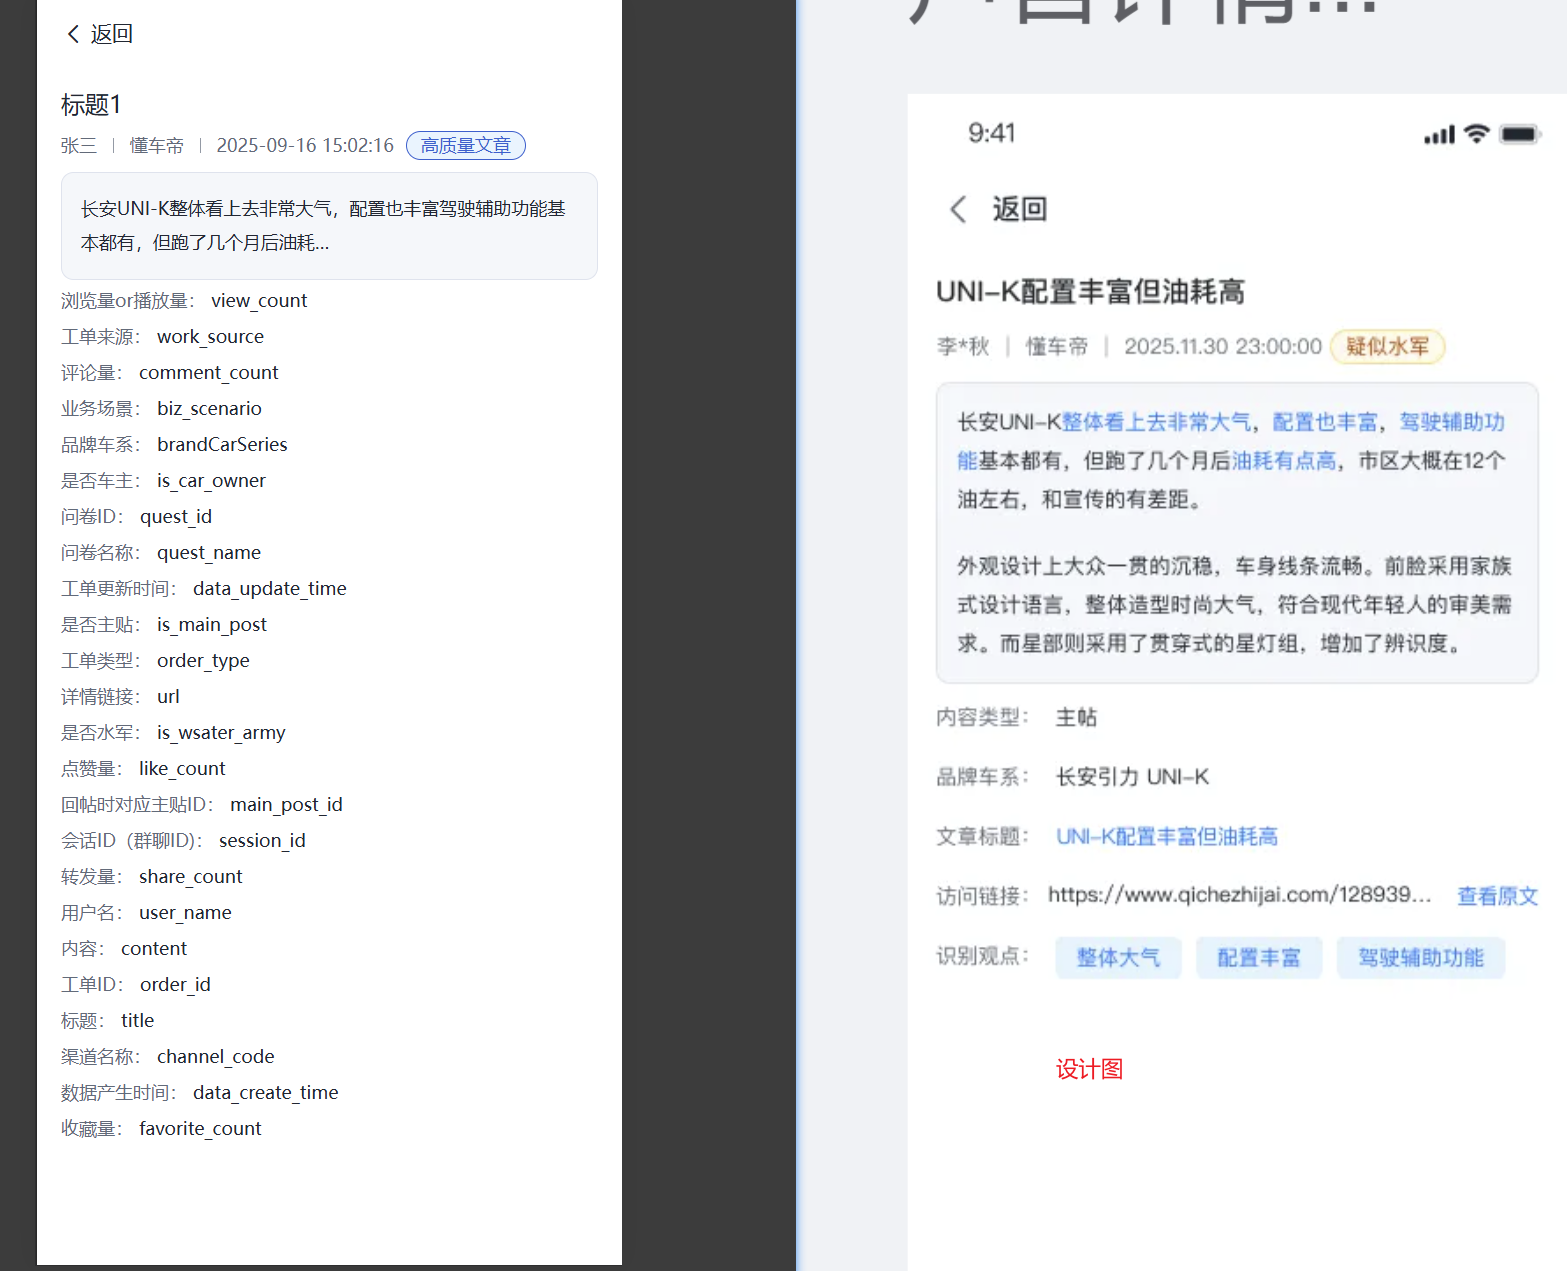
Task: Click the quest_name value
Action: coord(209,553)
